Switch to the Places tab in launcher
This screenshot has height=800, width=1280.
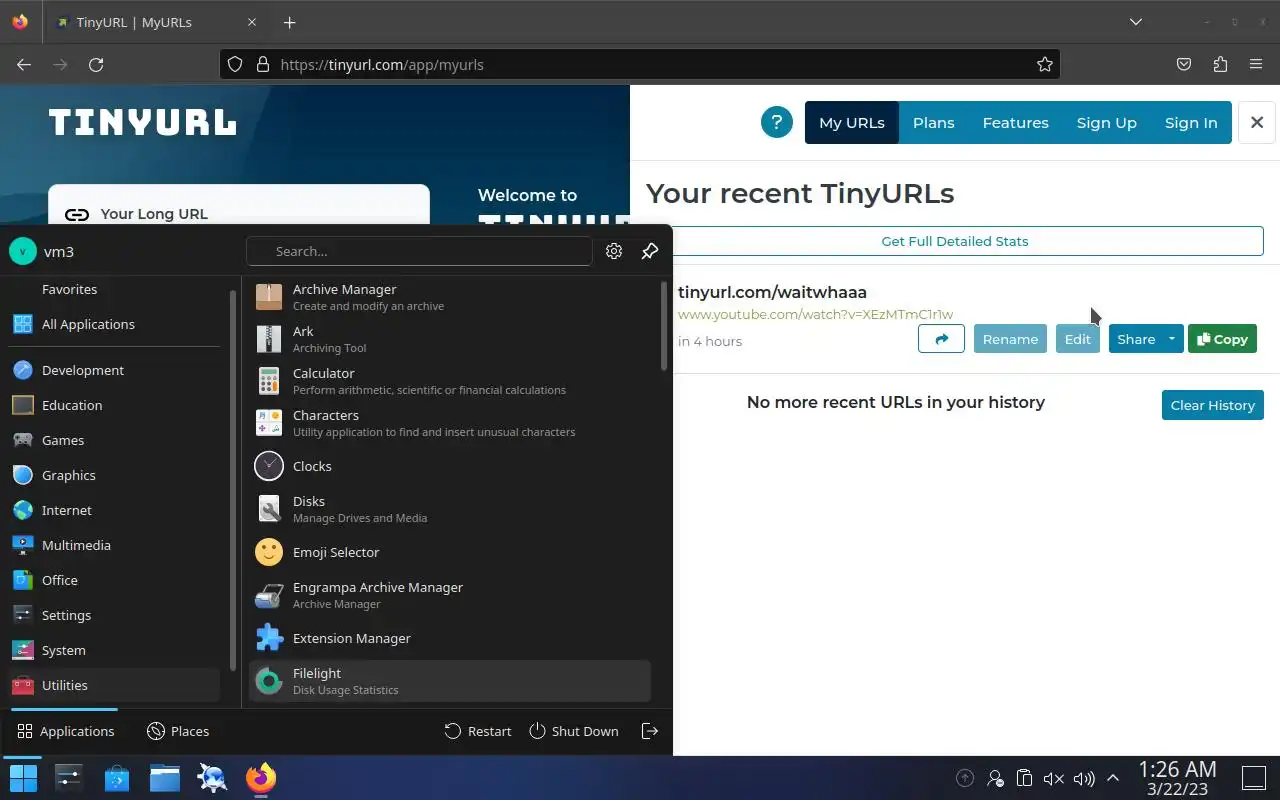coord(178,731)
